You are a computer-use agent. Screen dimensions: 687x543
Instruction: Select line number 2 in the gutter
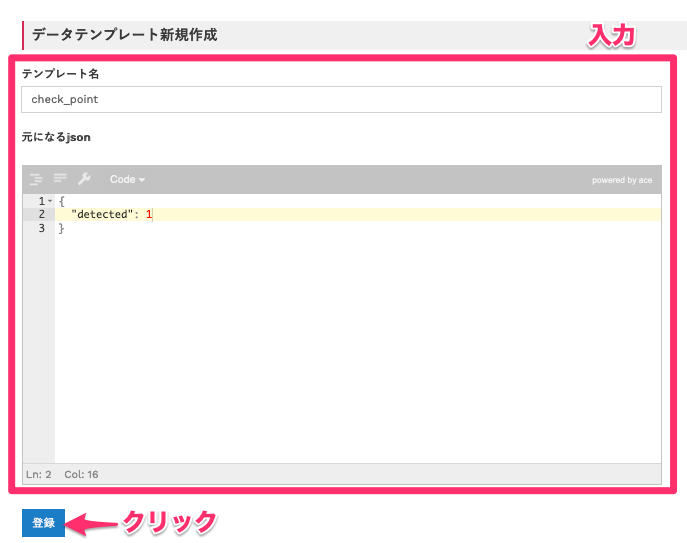click(x=42, y=214)
